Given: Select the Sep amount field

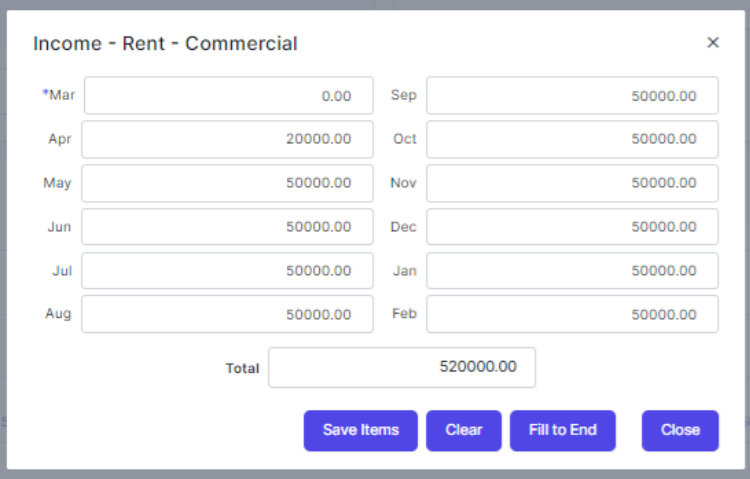Looking at the screenshot, I should tap(572, 95).
